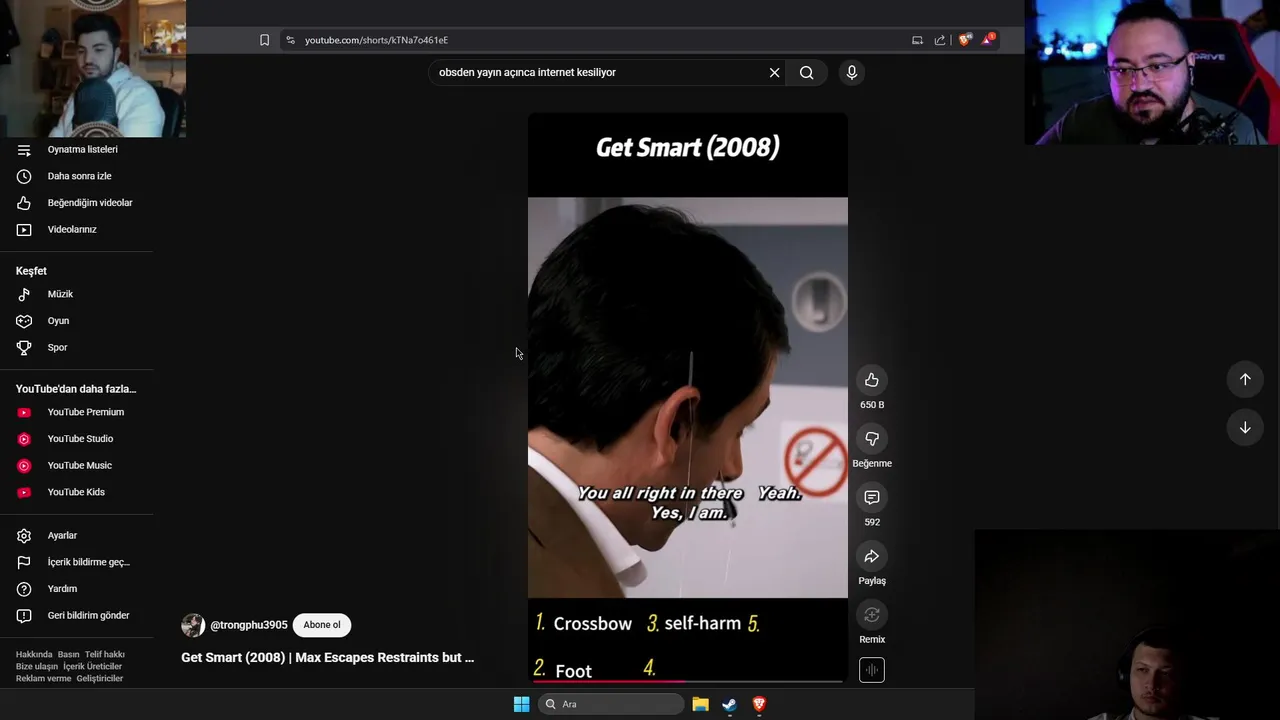This screenshot has width=1280, height=720.
Task: Click the Ayarlar gear icon
Action: click(24, 536)
